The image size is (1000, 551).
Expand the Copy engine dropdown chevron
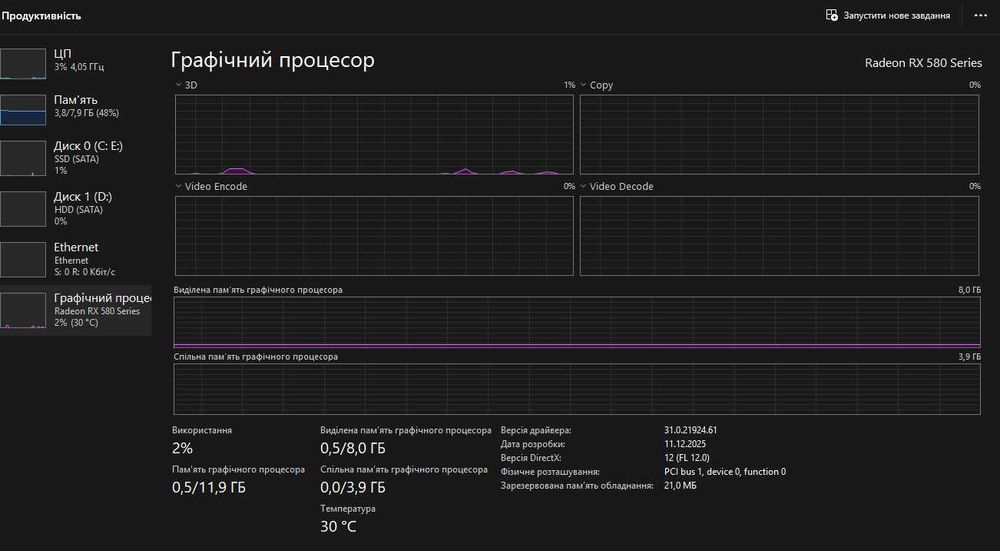click(x=583, y=85)
